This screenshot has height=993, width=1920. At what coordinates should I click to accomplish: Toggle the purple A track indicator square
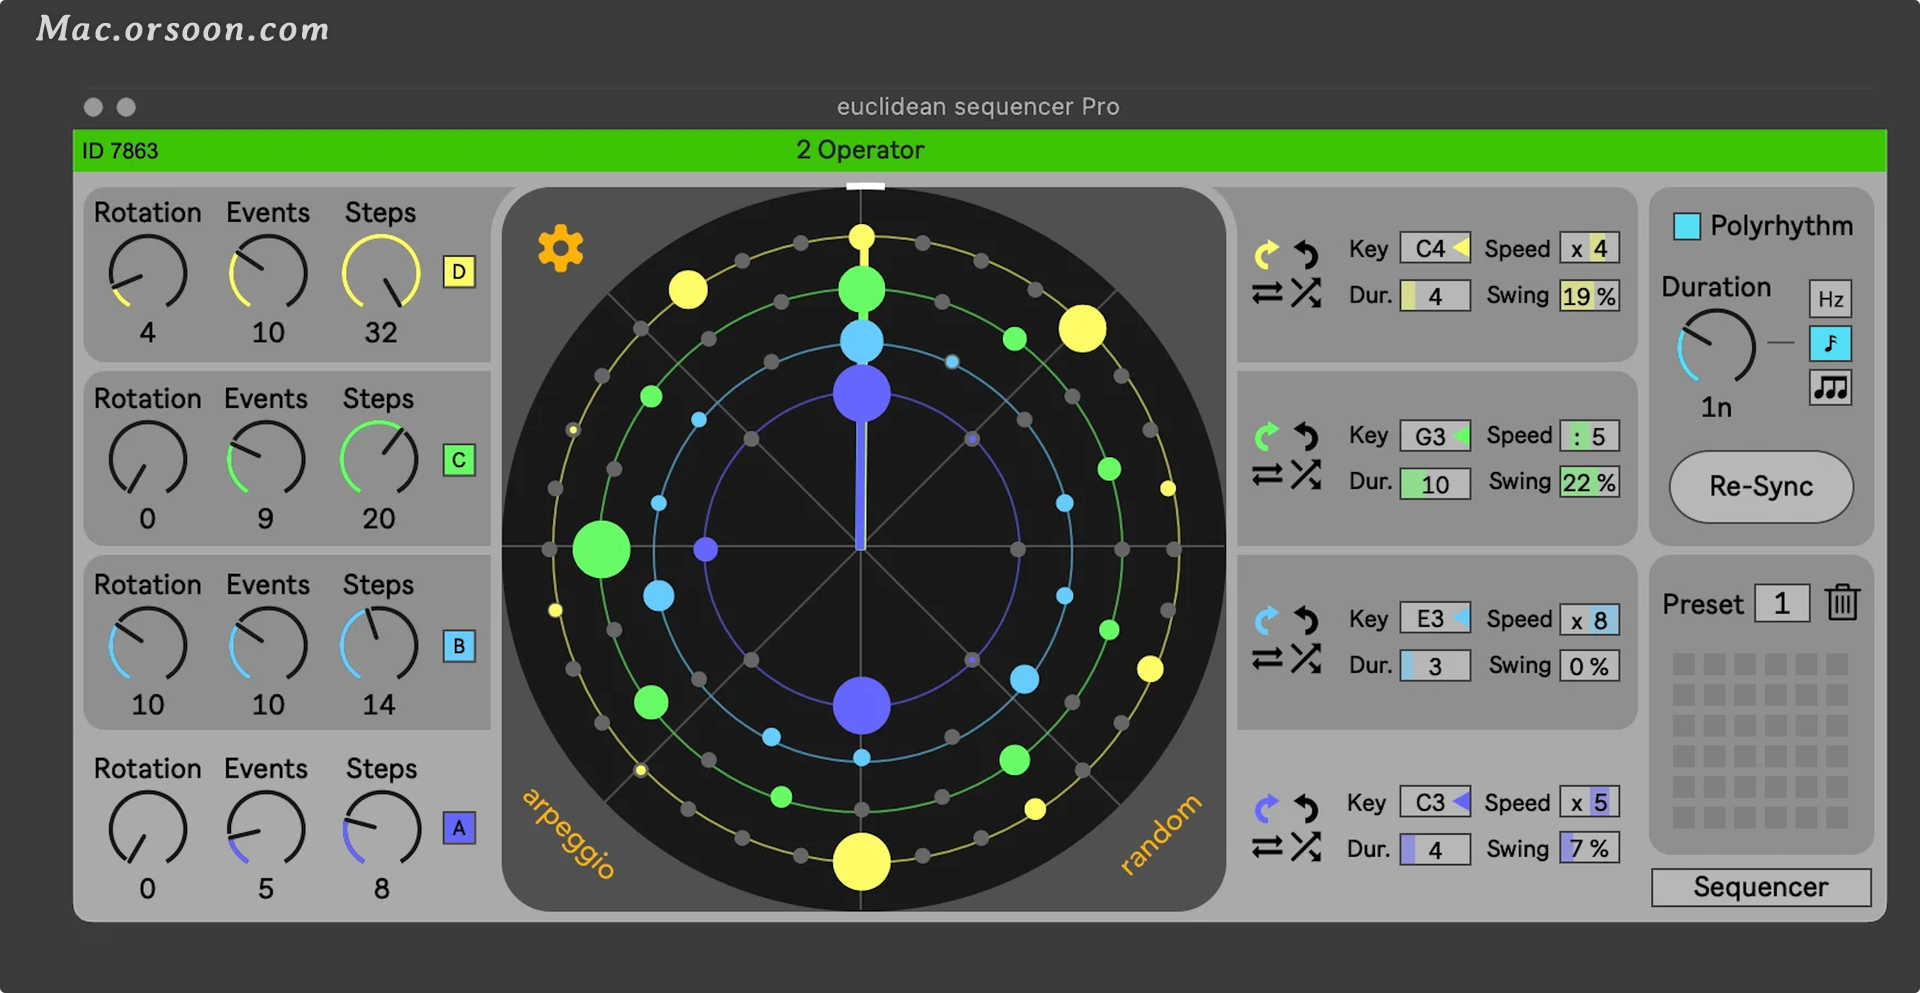(458, 828)
